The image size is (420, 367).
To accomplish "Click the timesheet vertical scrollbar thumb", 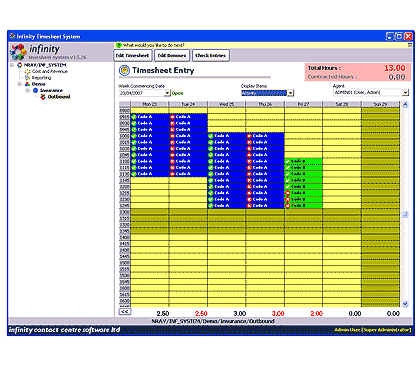I will point(405,214).
